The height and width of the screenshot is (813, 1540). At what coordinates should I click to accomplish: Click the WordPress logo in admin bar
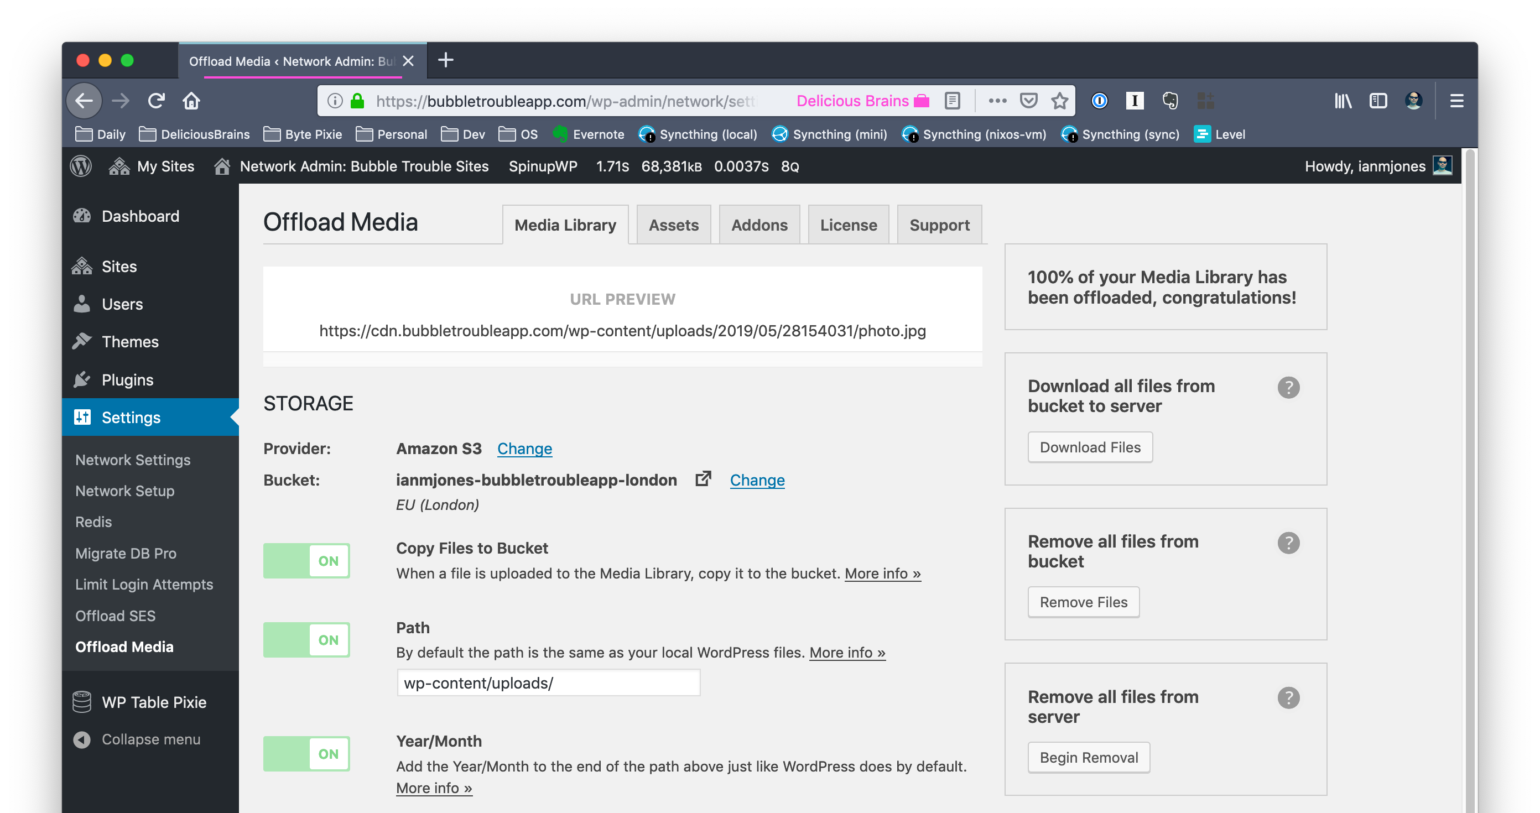click(81, 166)
